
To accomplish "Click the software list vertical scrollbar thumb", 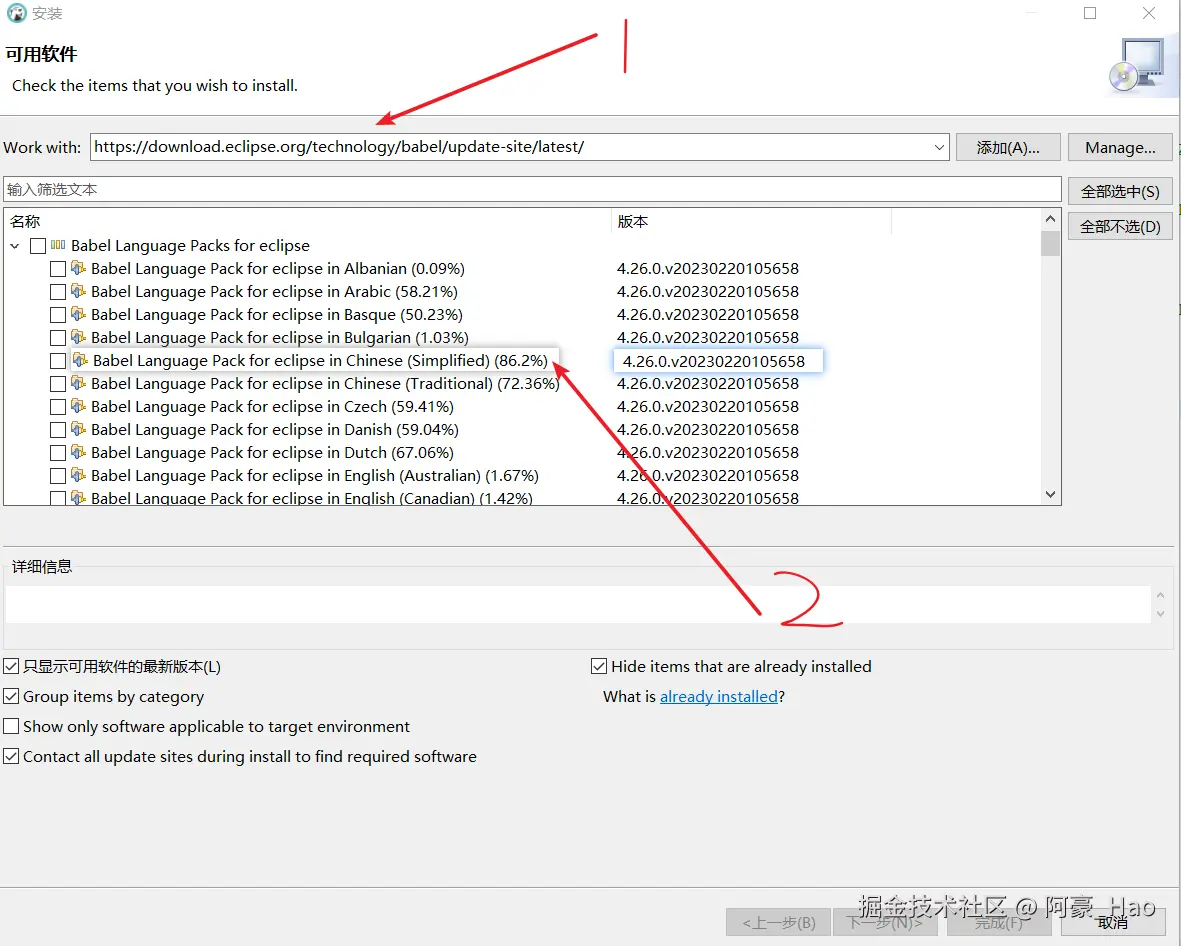I will [x=1051, y=243].
